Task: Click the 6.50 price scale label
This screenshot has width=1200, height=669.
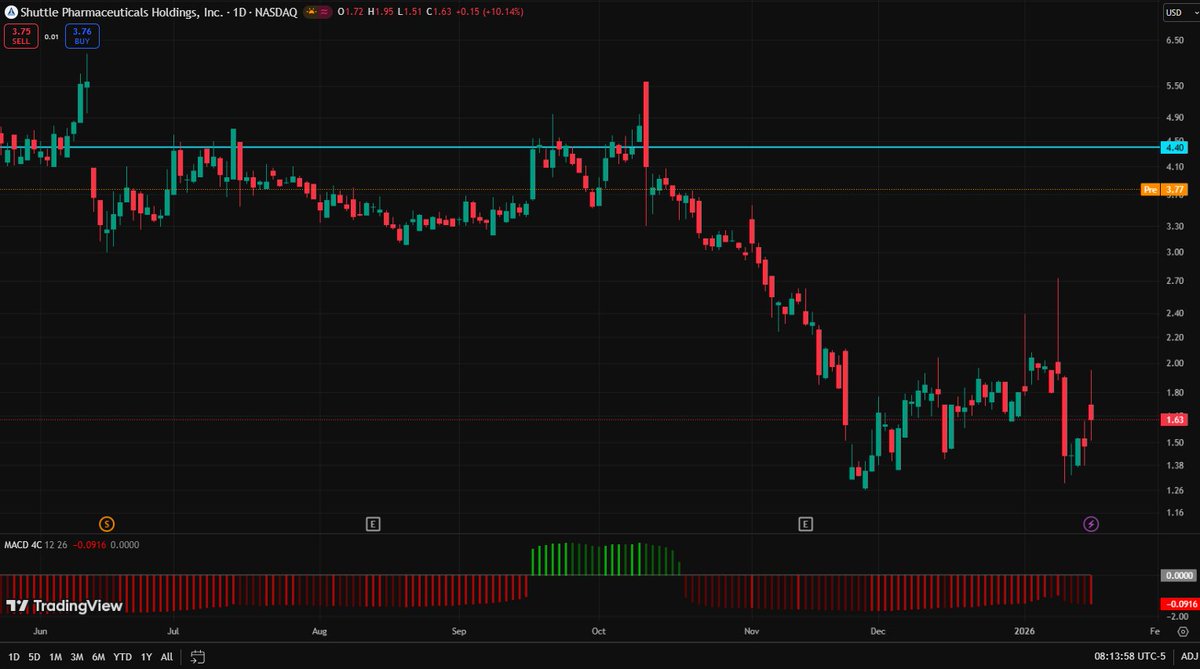Action: [x=1174, y=40]
